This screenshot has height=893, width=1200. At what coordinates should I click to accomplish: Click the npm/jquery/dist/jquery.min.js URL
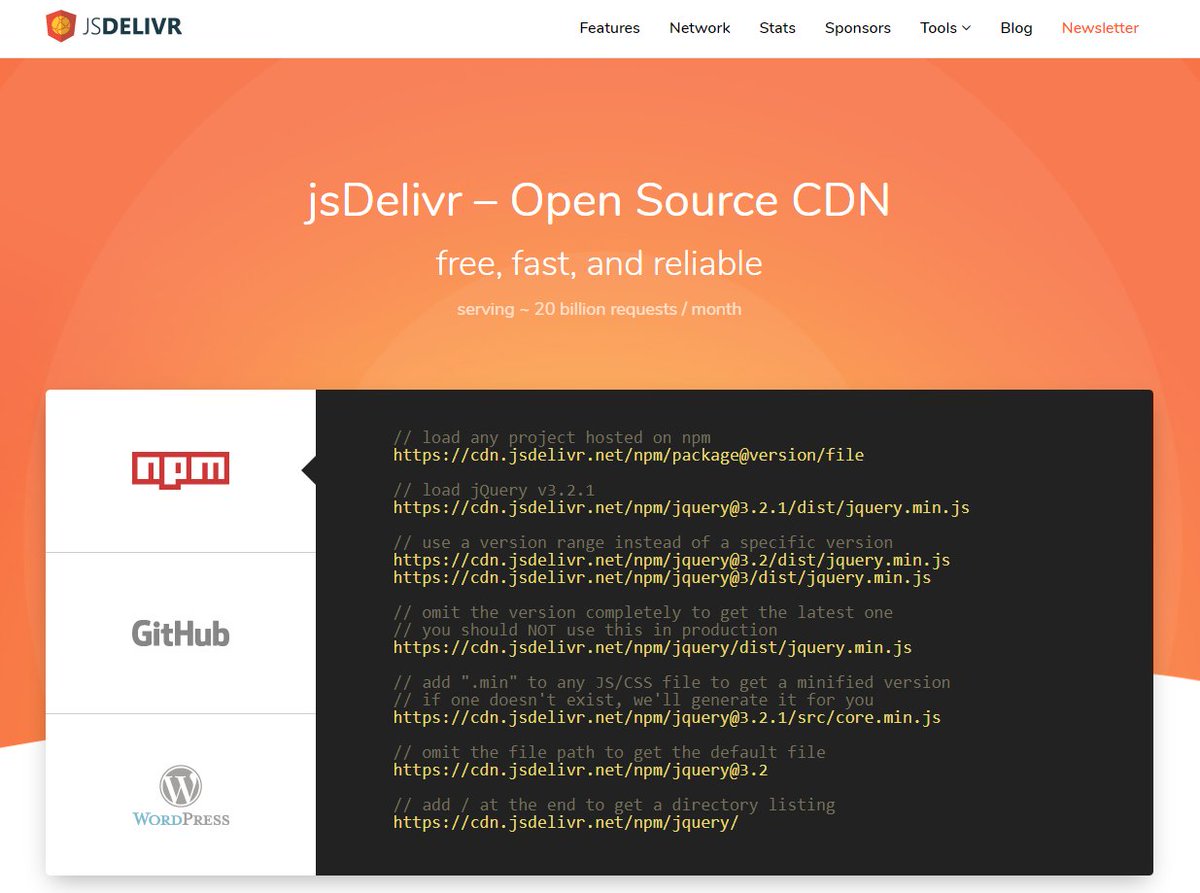652,648
